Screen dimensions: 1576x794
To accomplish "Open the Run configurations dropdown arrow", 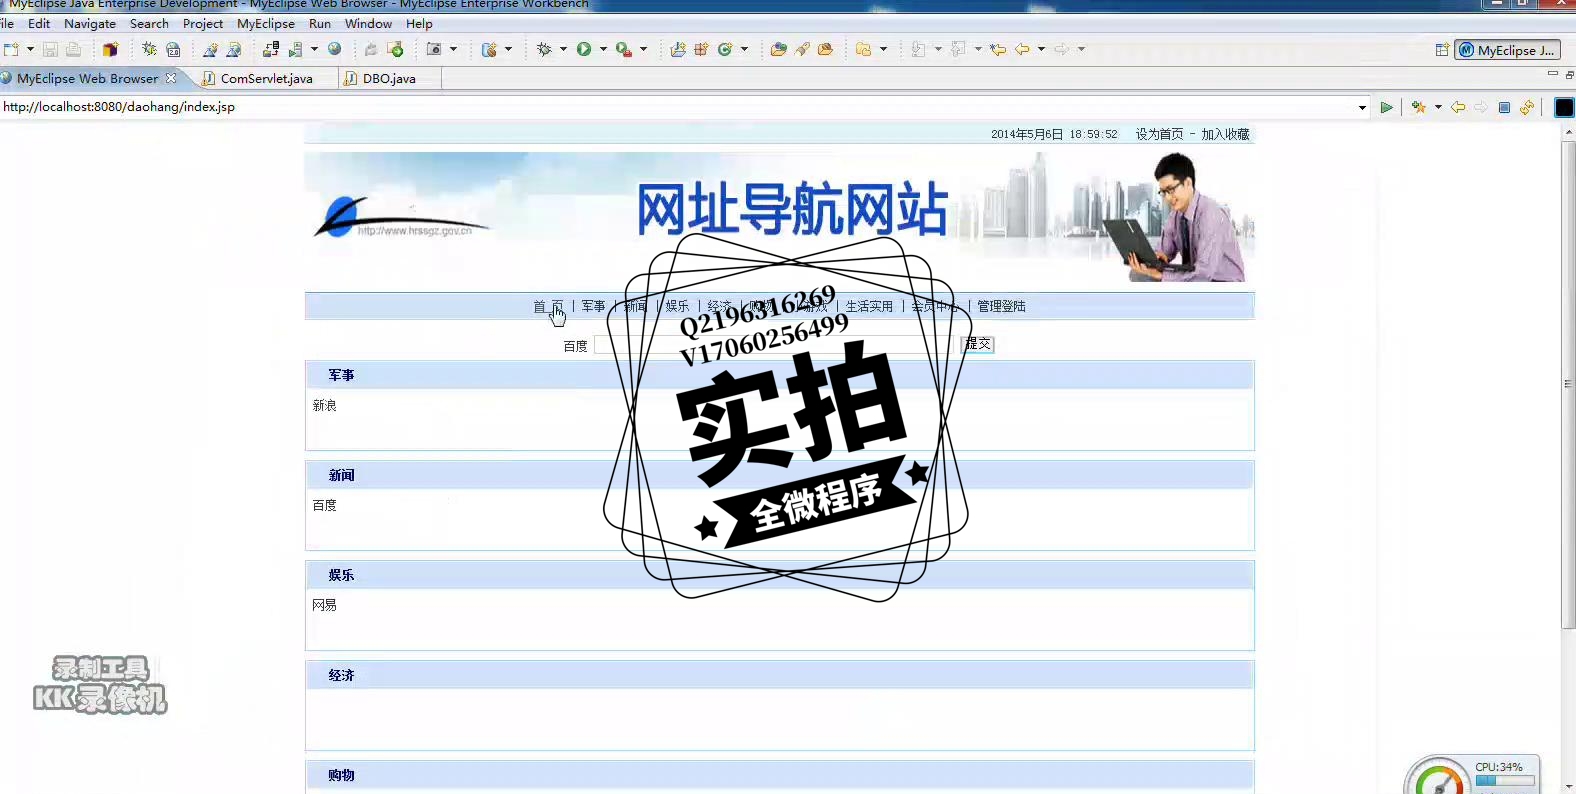I will coord(603,49).
